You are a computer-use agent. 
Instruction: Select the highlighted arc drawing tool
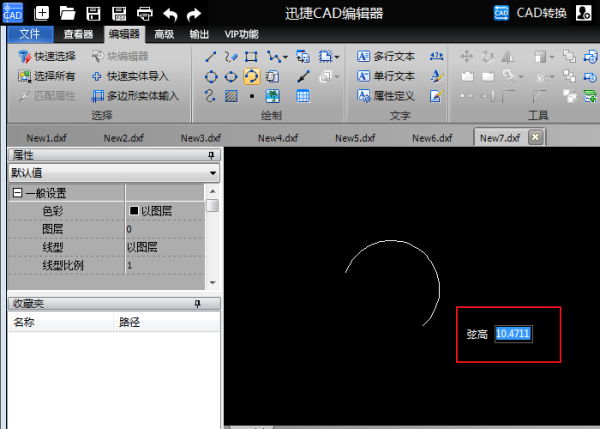coord(251,76)
